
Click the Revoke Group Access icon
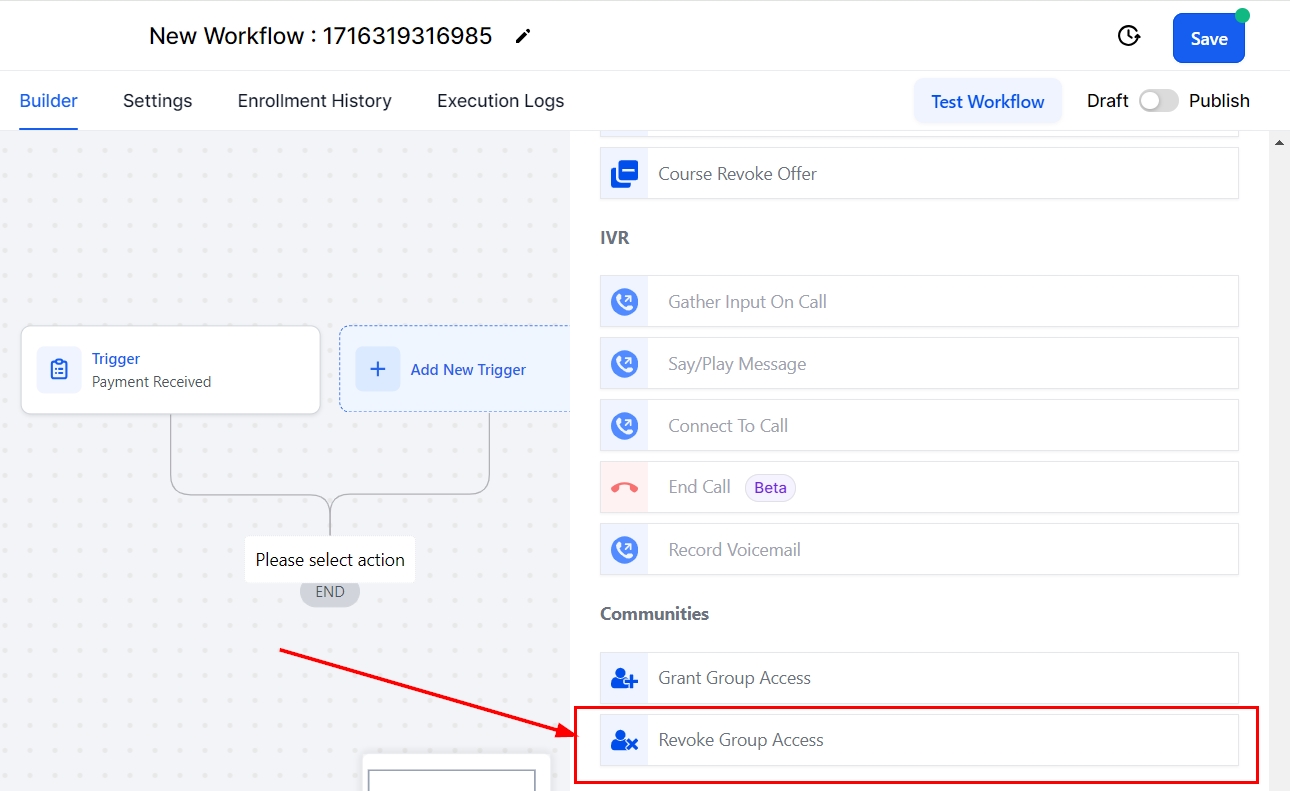point(624,740)
